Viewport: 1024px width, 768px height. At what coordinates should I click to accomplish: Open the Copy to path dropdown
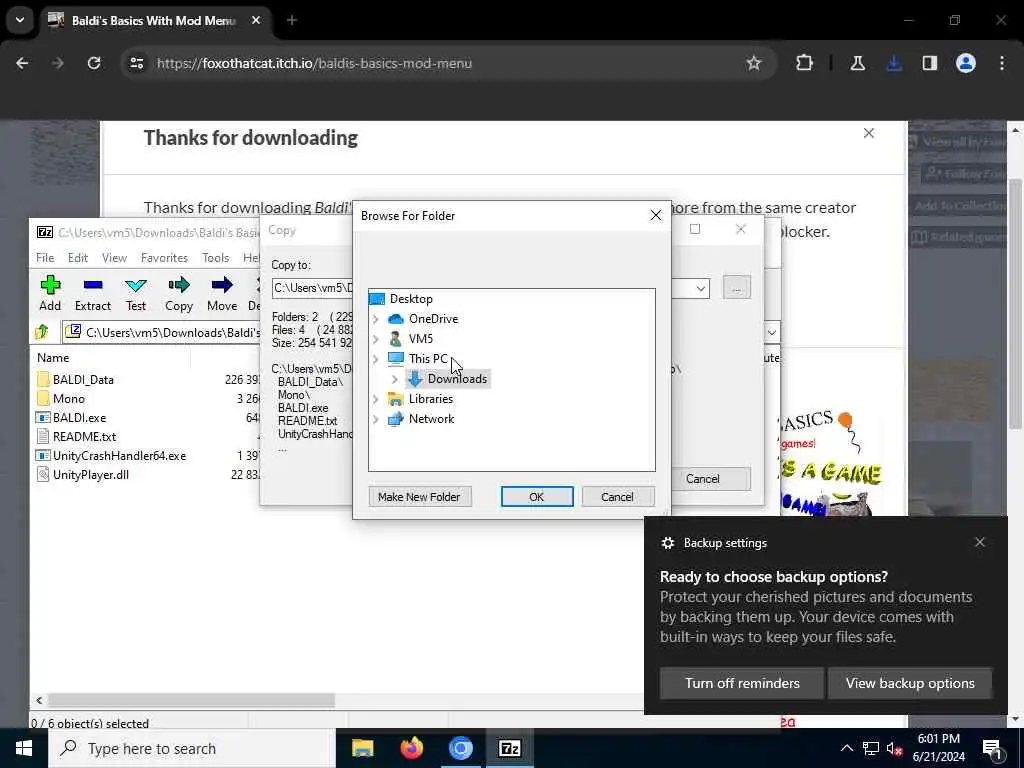(x=701, y=288)
